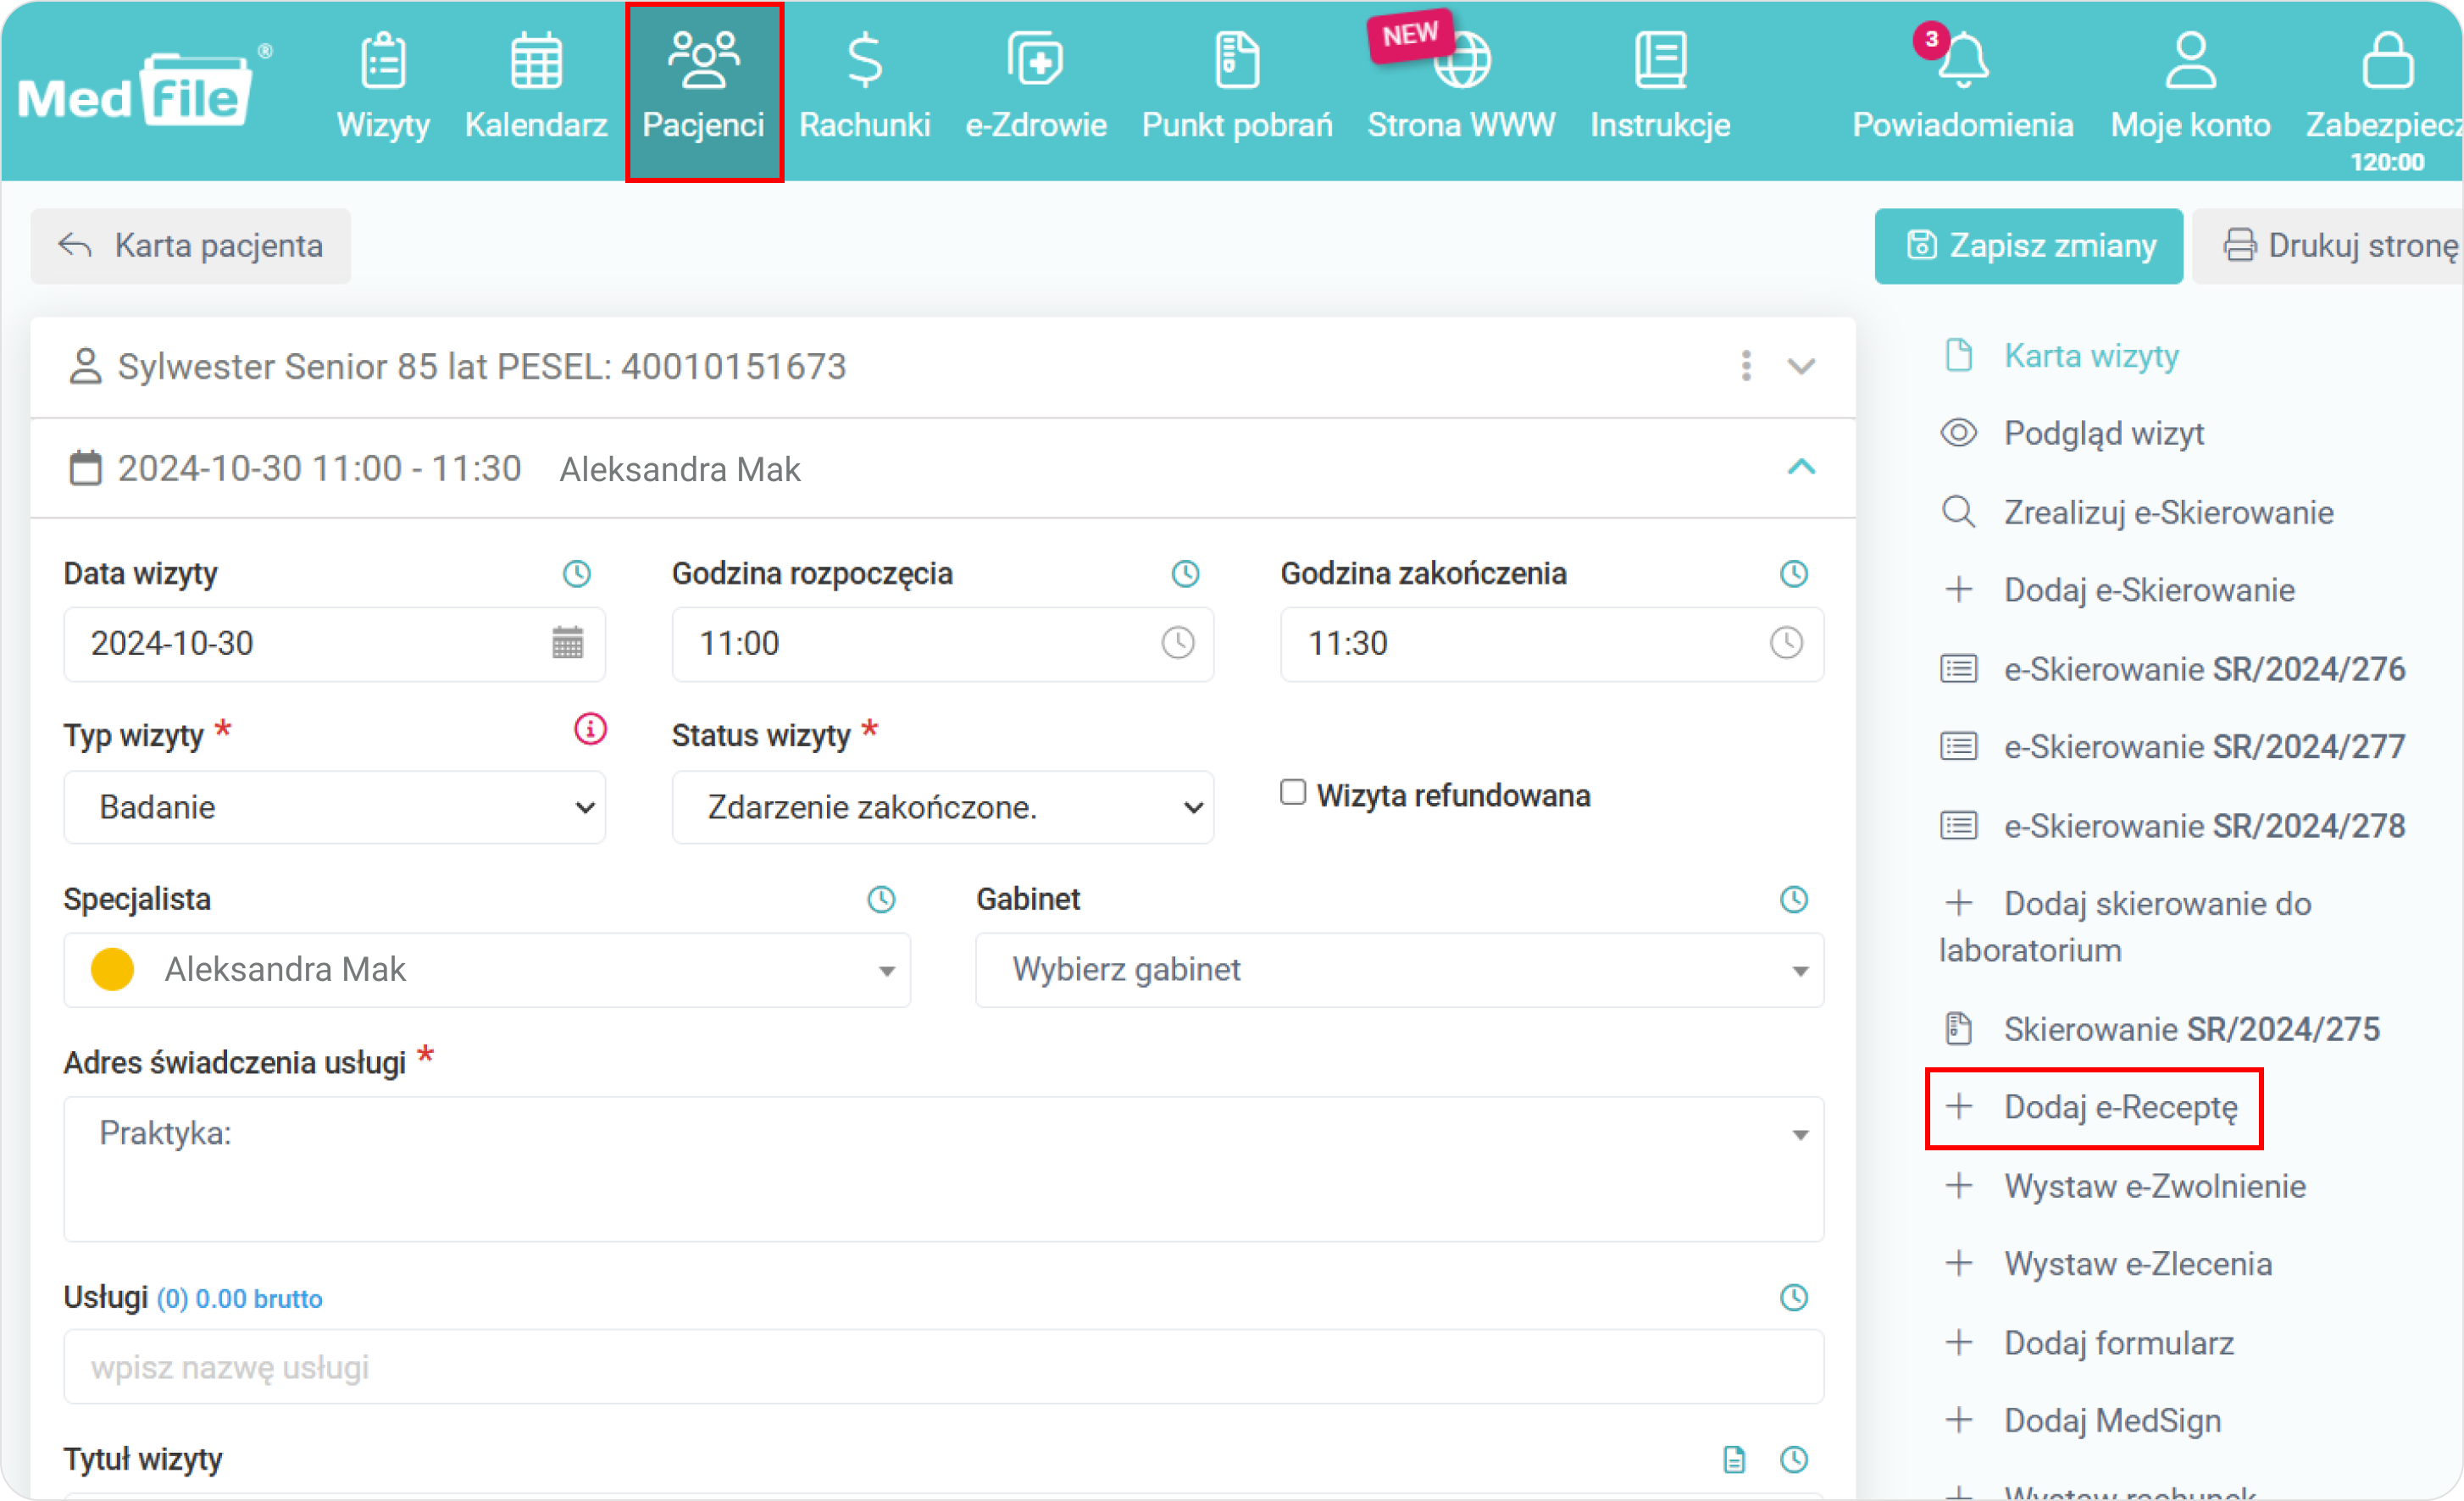Click the calendar icon in Data wizyty field
The height and width of the screenshot is (1501, 2464).
tap(567, 643)
